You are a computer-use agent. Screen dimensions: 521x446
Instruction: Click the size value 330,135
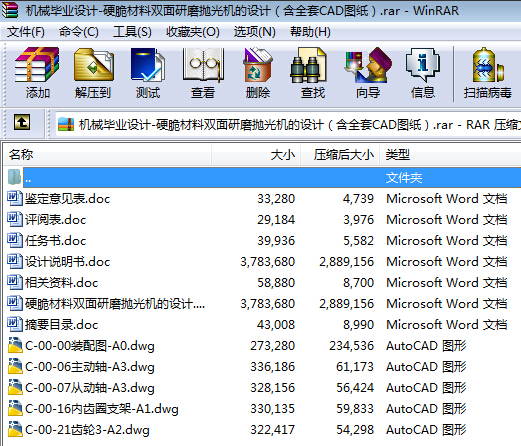click(273, 409)
